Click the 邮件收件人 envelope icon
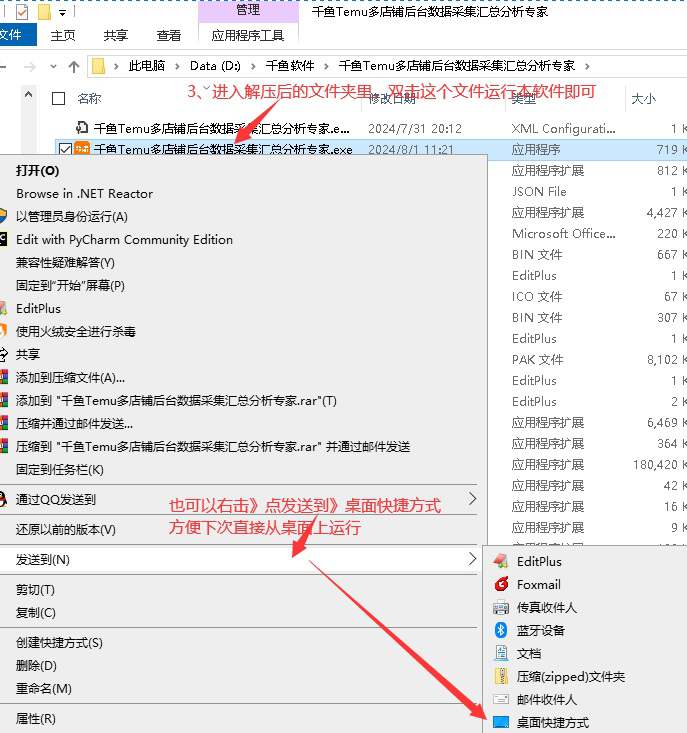Image resolution: width=687 pixels, height=733 pixels. pos(501,698)
